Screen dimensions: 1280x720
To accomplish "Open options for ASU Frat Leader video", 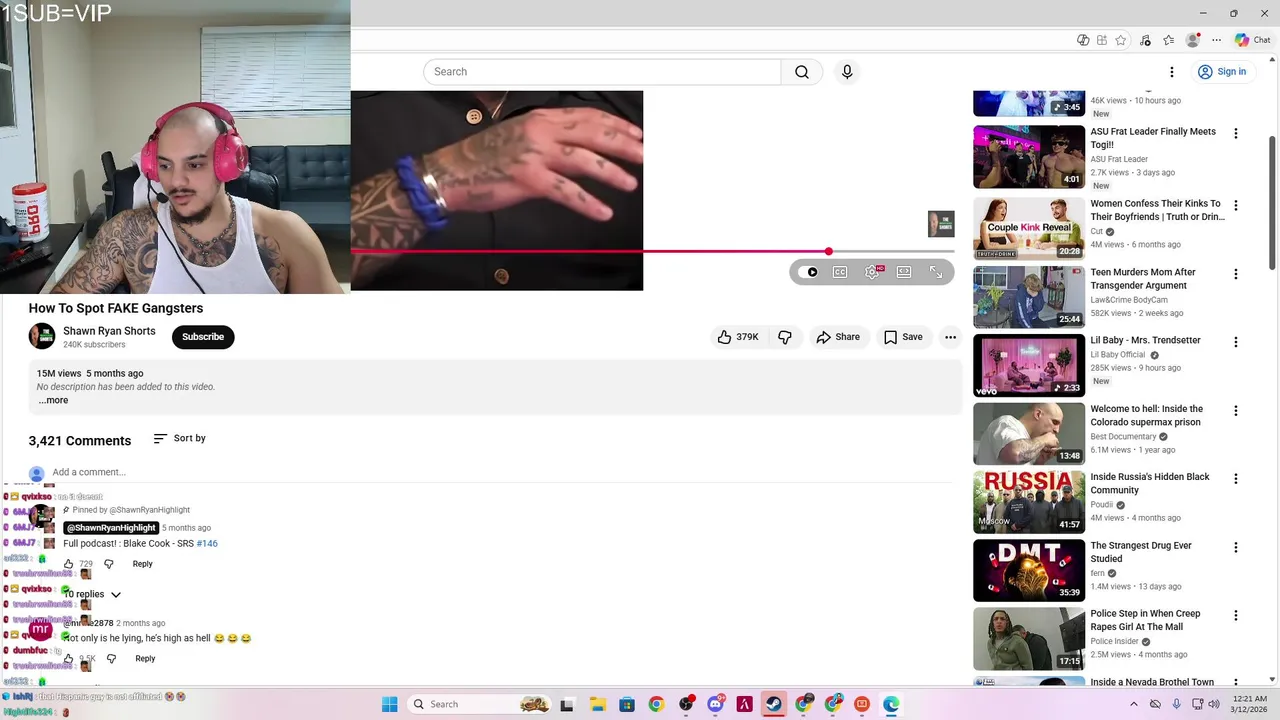I will (1236, 134).
